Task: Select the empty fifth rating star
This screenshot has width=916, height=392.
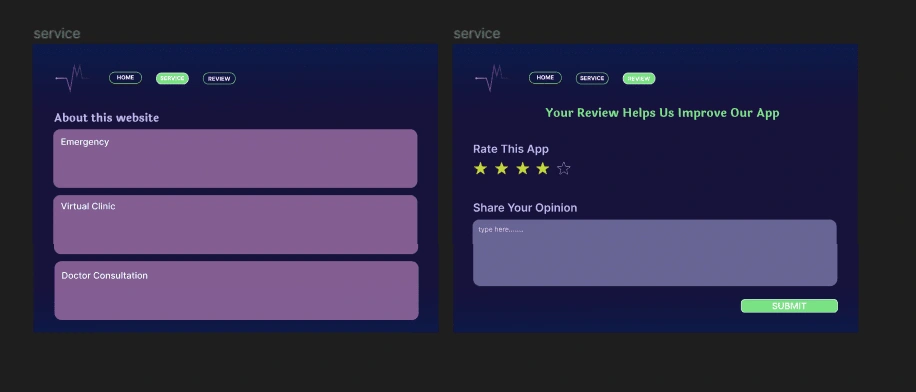Action: point(564,169)
